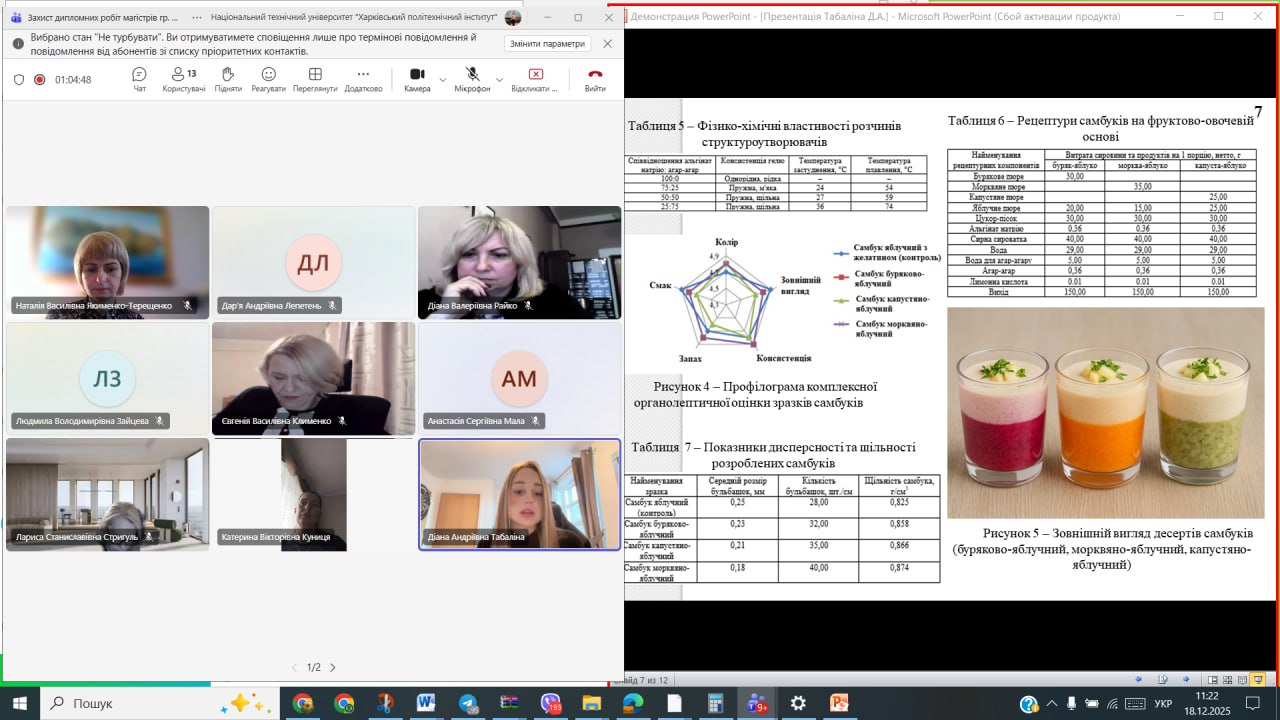Click the recording indicator icon
Screen dimensions: 1280x720
point(40,80)
